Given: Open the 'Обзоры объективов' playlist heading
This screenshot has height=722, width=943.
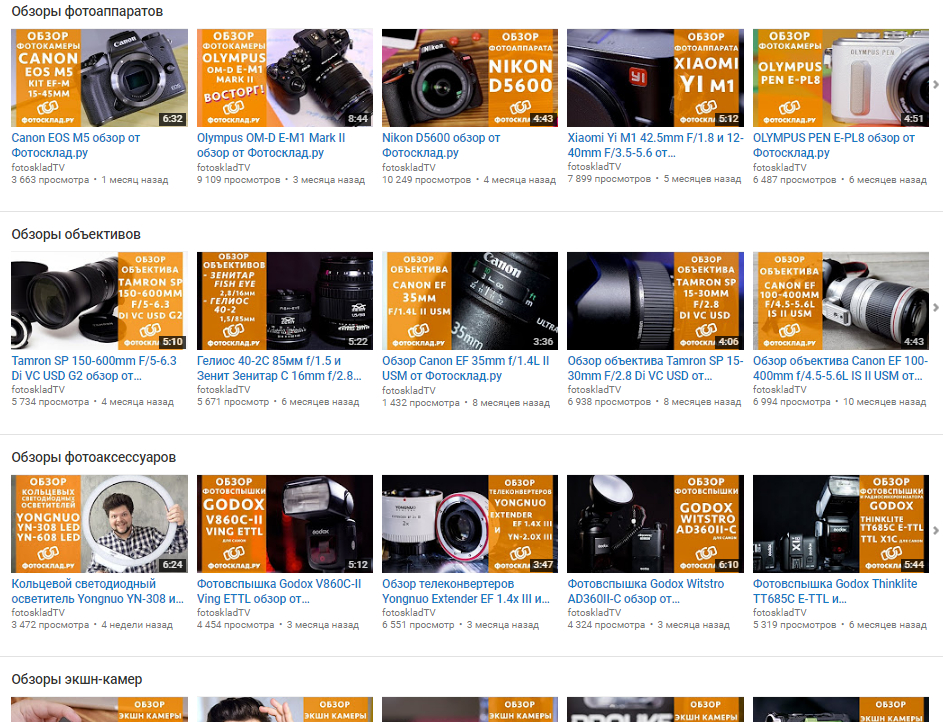Looking at the screenshot, I should 76,234.
